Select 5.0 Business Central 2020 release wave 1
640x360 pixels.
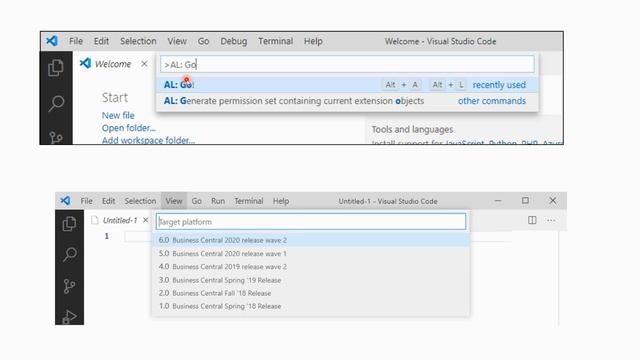(x=311, y=253)
